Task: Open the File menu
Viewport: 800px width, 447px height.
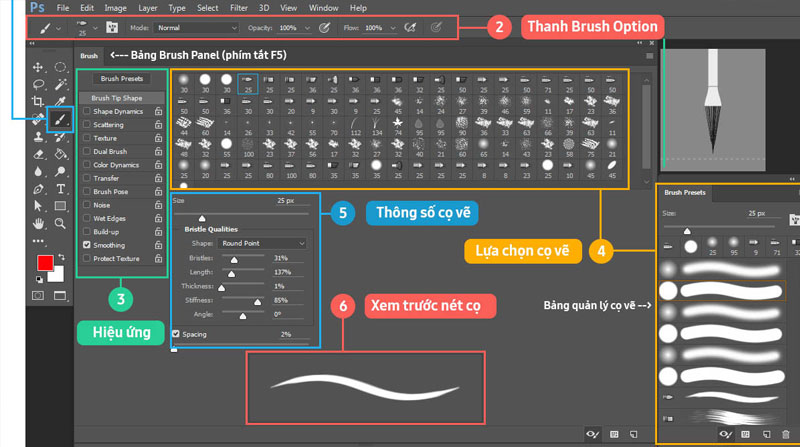Action: (x=63, y=8)
